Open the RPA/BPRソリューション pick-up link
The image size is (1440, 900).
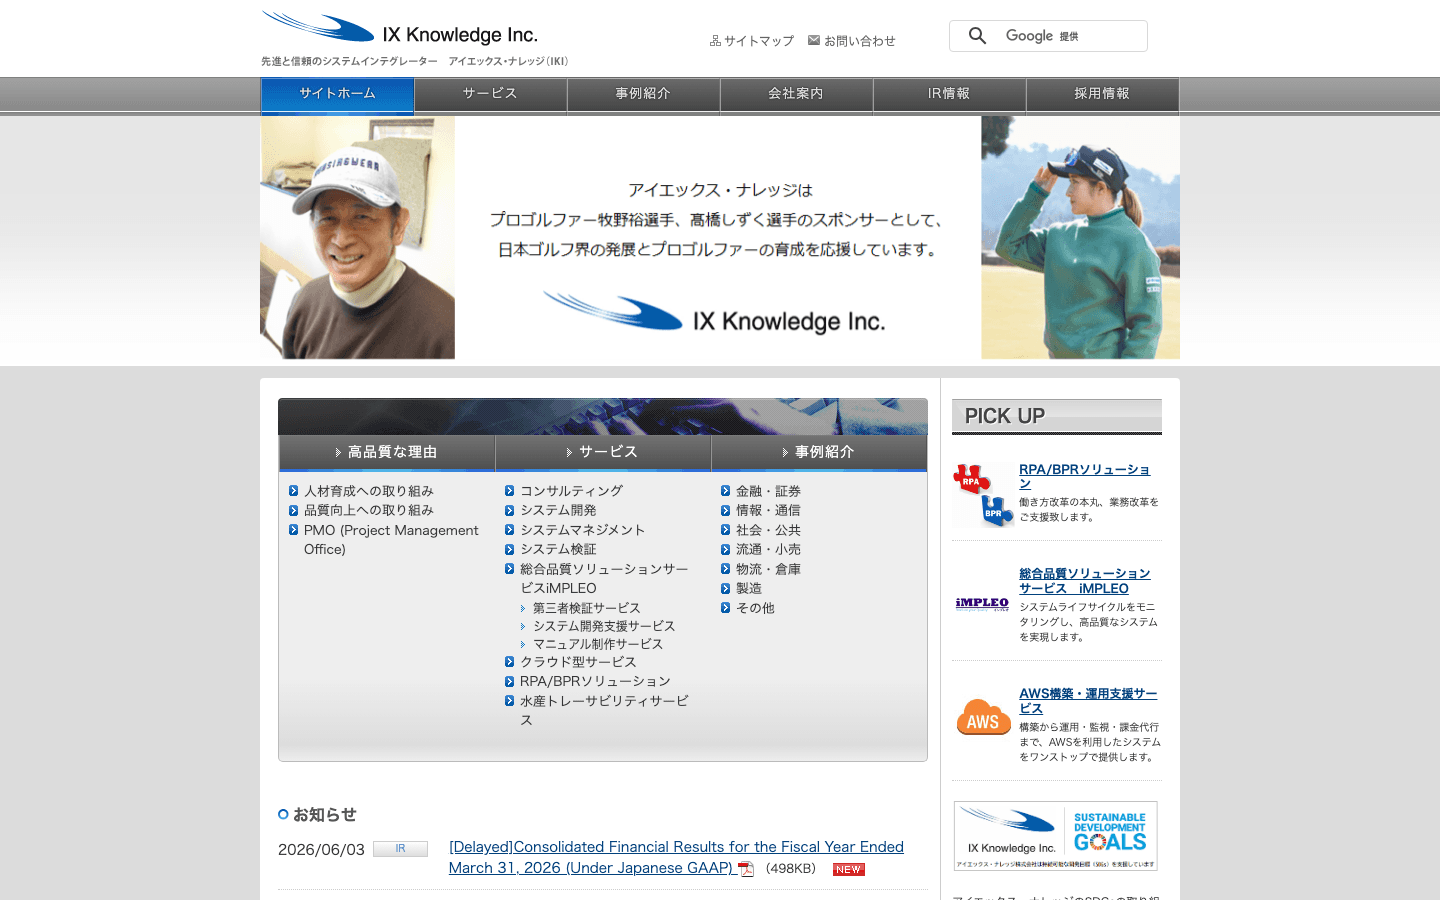[x=1084, y=476]
